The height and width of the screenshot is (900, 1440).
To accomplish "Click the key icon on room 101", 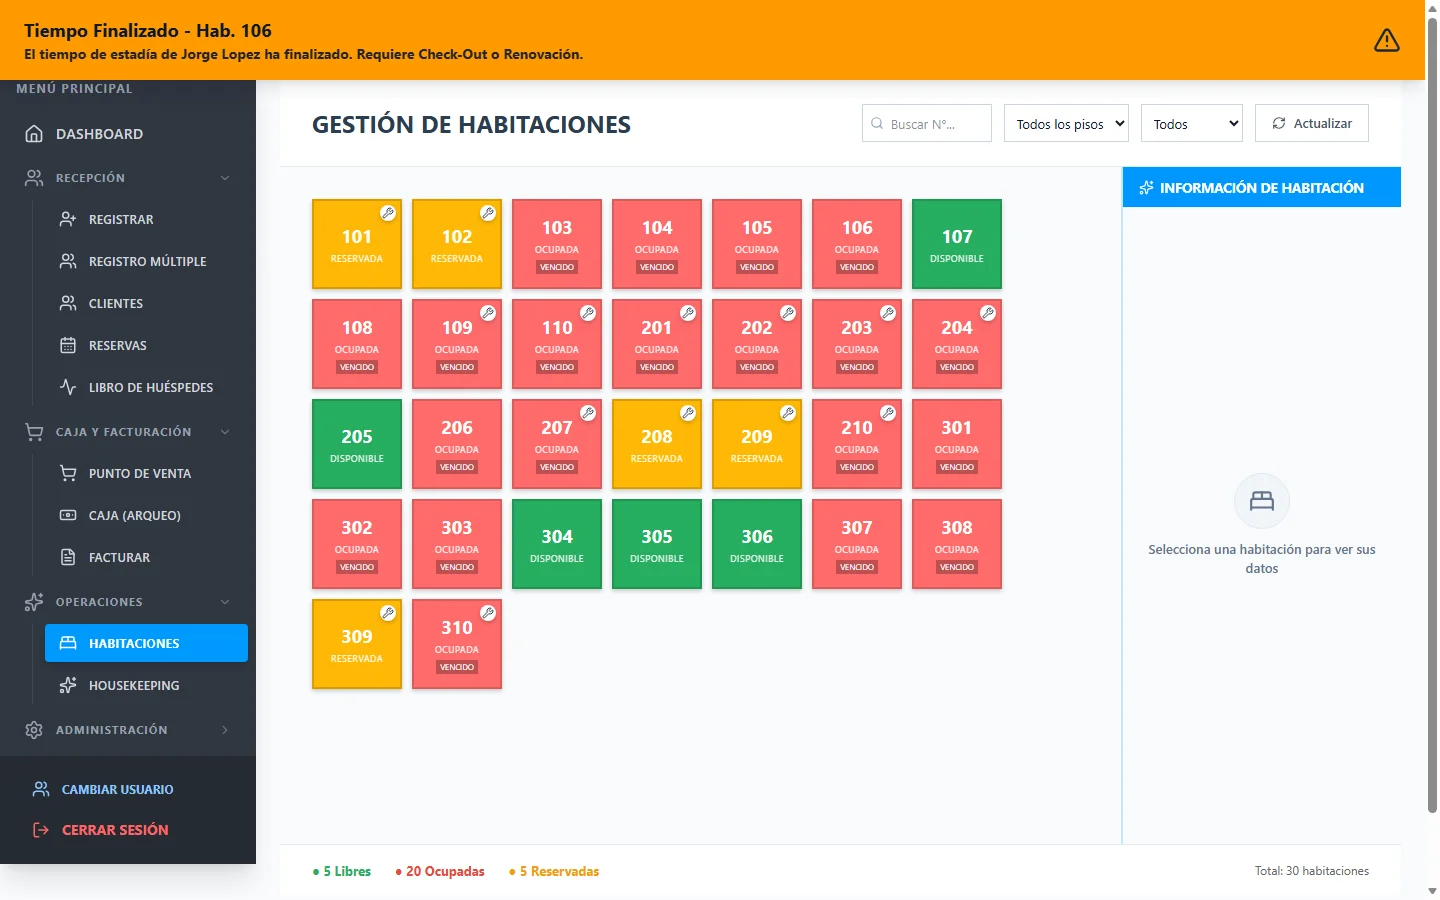I will [x=388, y=213].
